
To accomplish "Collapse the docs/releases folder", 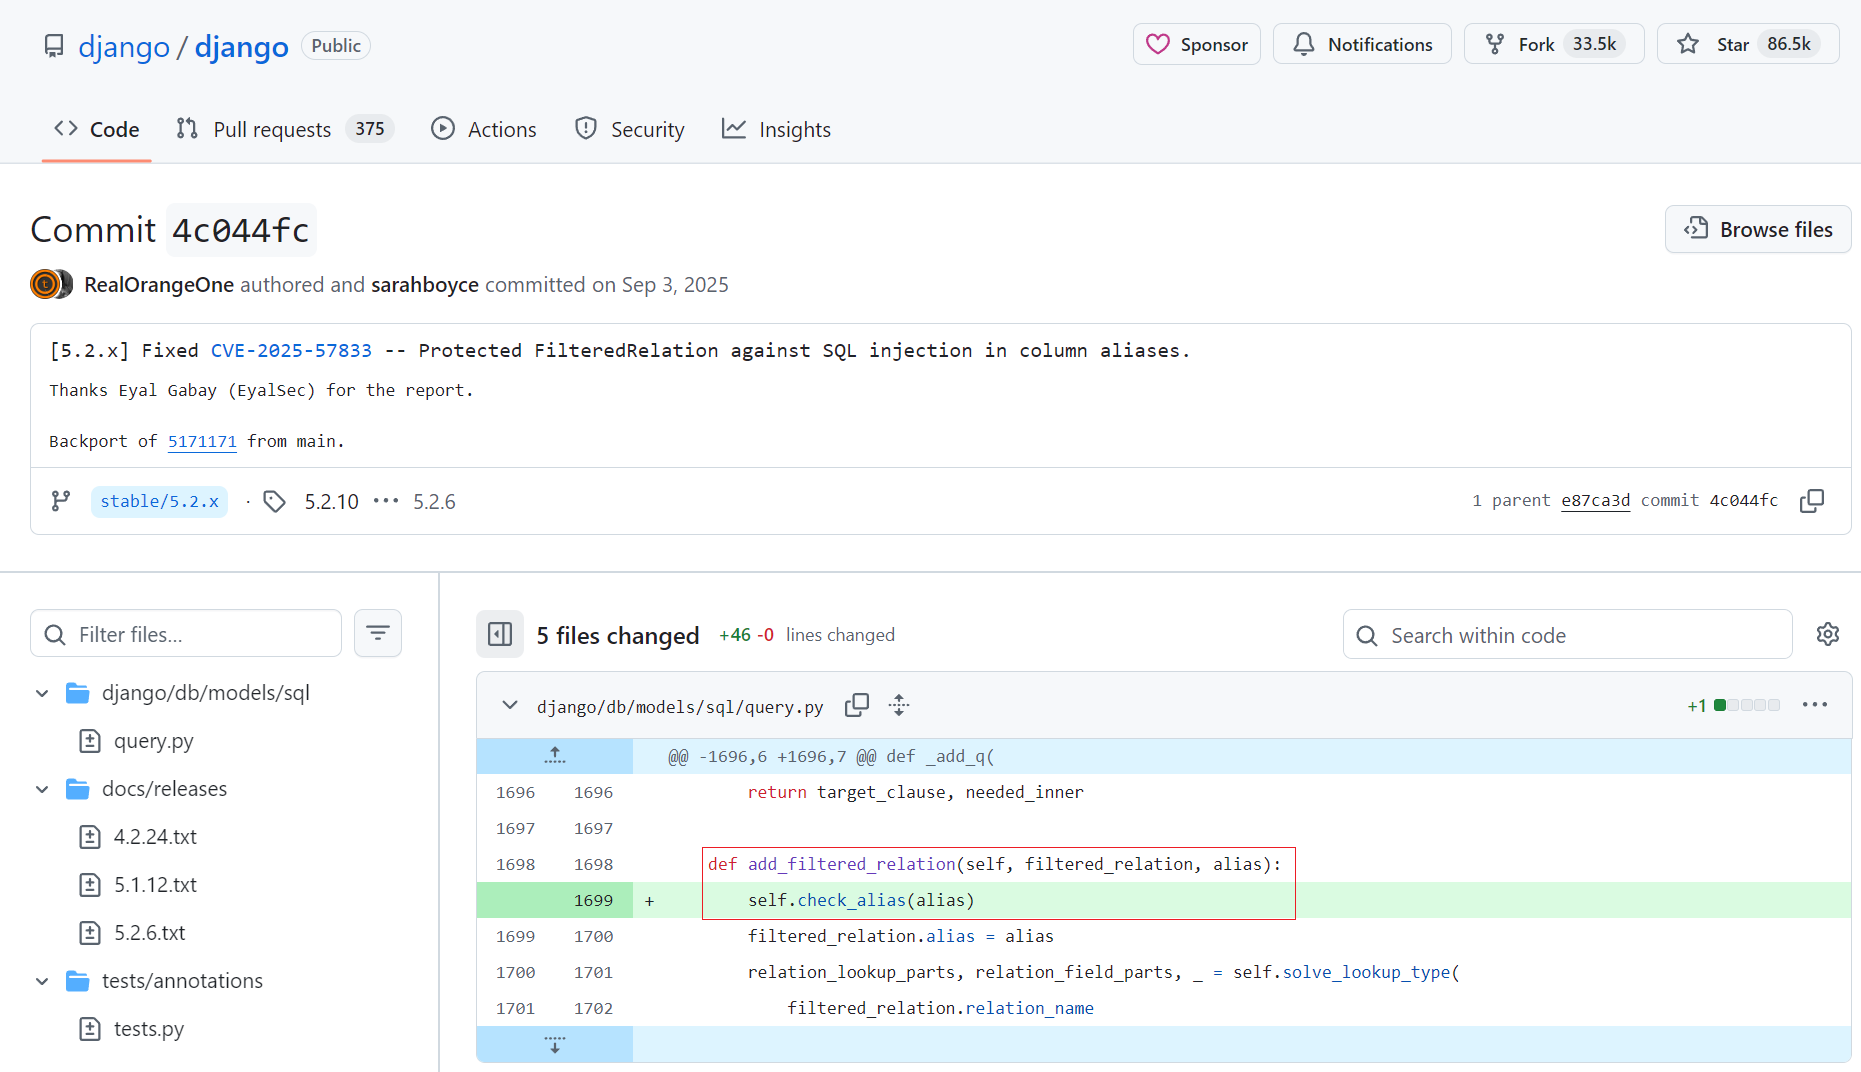I will [42, 789].
